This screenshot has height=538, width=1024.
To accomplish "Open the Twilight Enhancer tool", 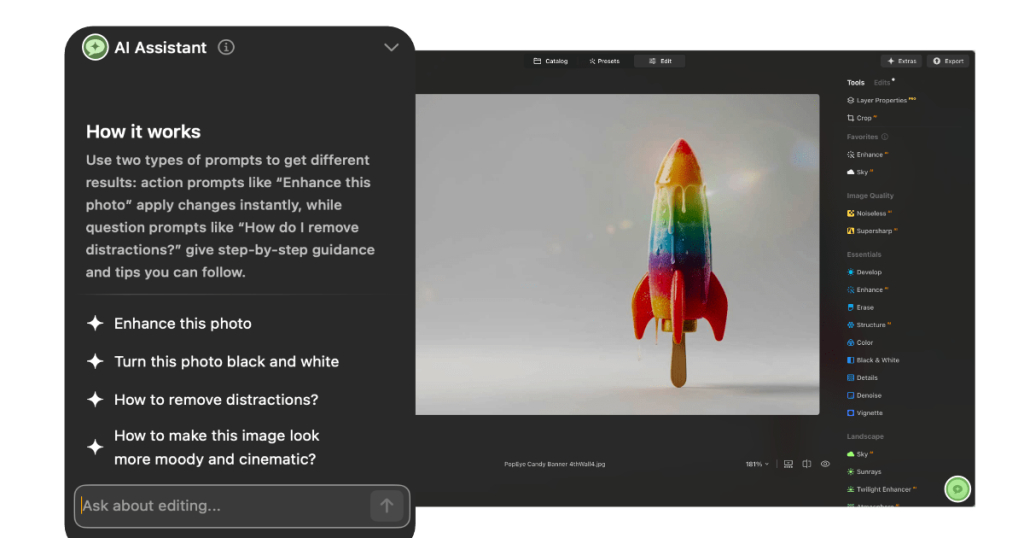I will pos(882,489).
